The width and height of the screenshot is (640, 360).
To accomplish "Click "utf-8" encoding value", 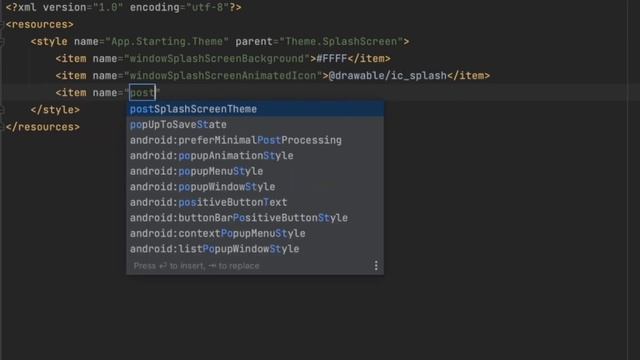I will pyautogui.click(x=207, y=7).
